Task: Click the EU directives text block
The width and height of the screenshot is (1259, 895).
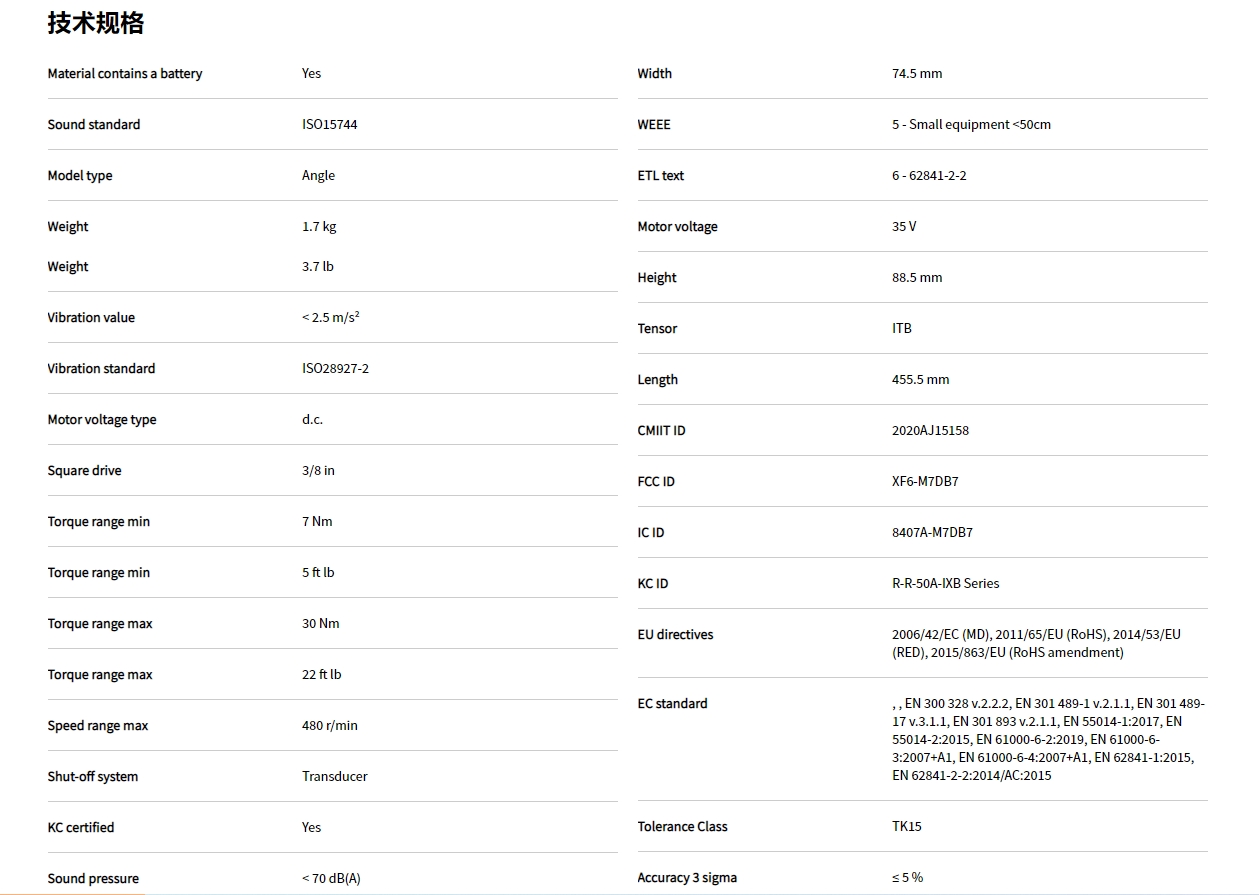Action: (x=1036, y=644)
